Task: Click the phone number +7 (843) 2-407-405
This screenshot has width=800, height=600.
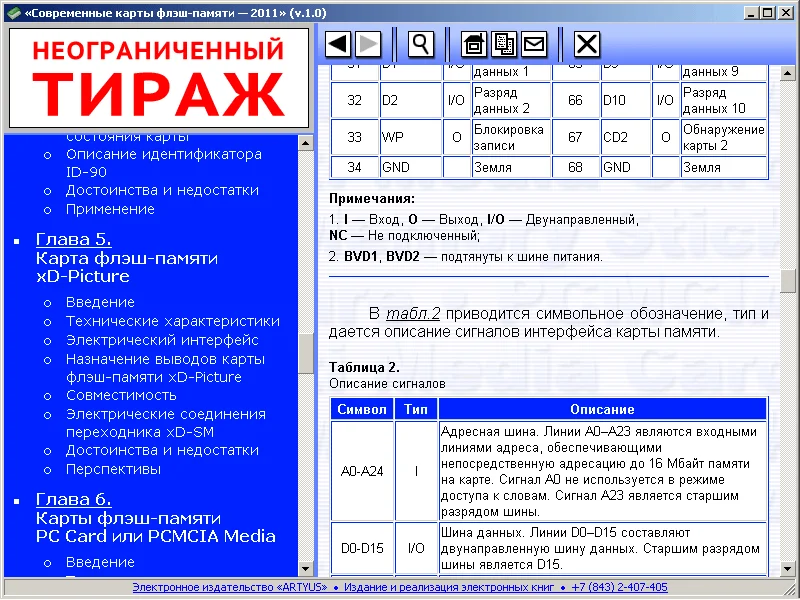Action: [619, 587]
